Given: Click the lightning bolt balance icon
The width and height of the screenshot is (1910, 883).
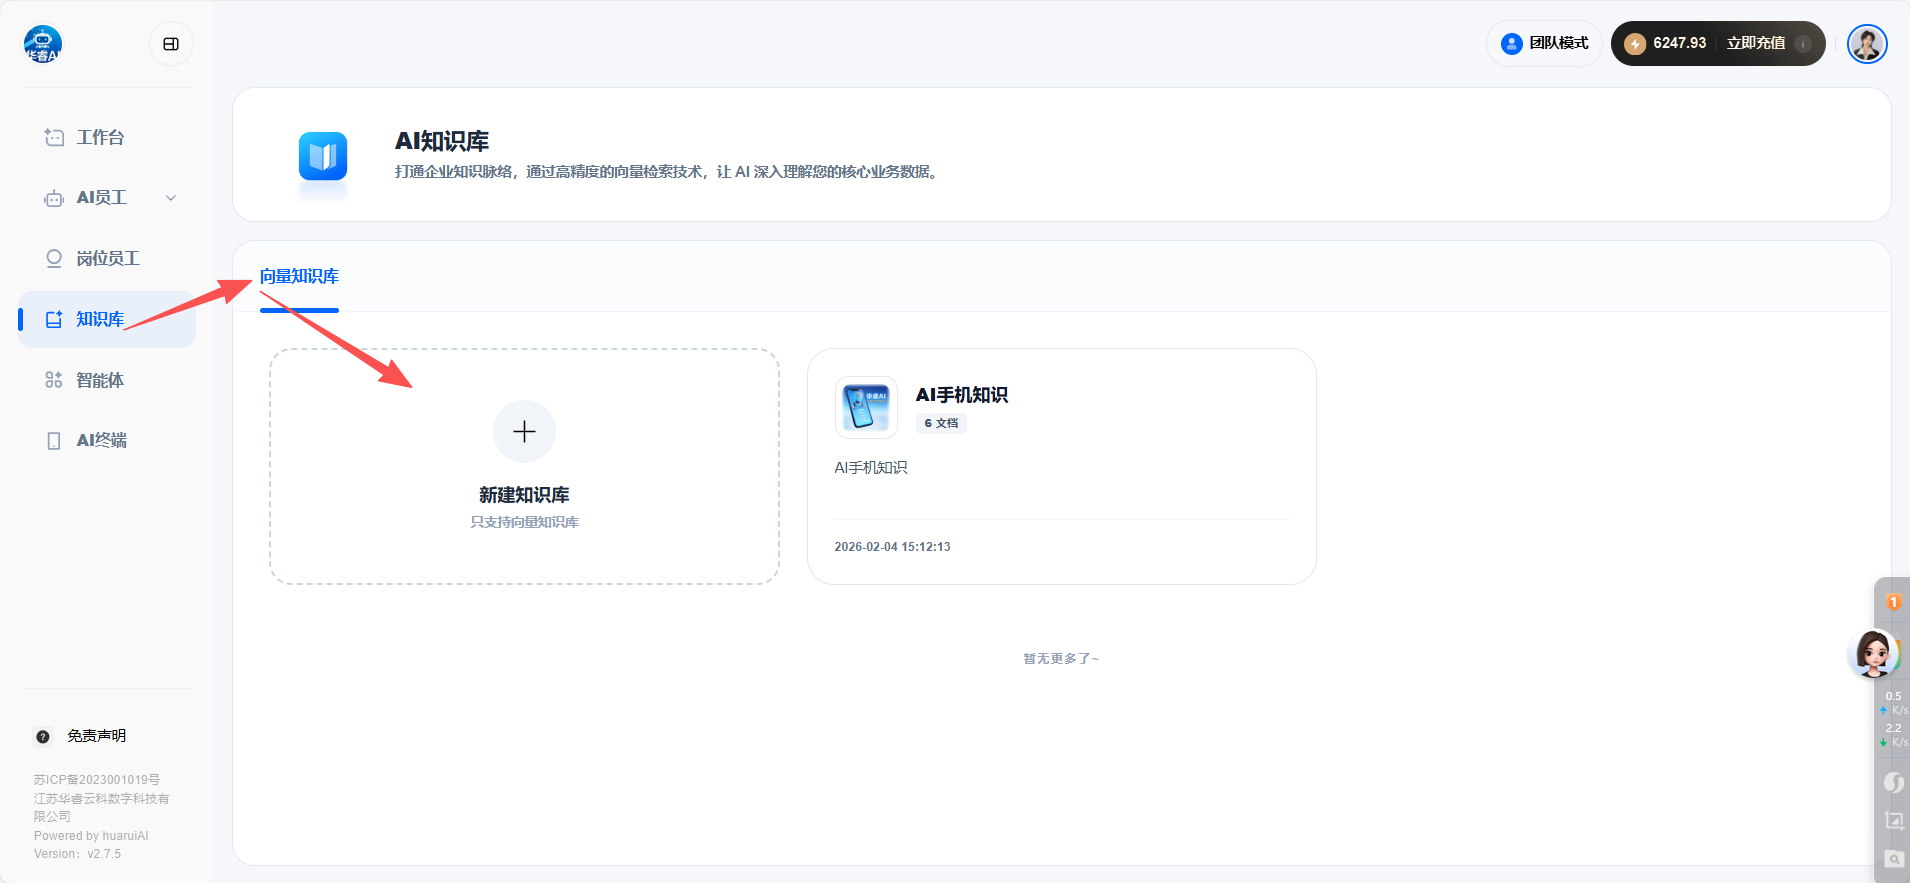Looking at the screenshot, I should pos(1635,44).
